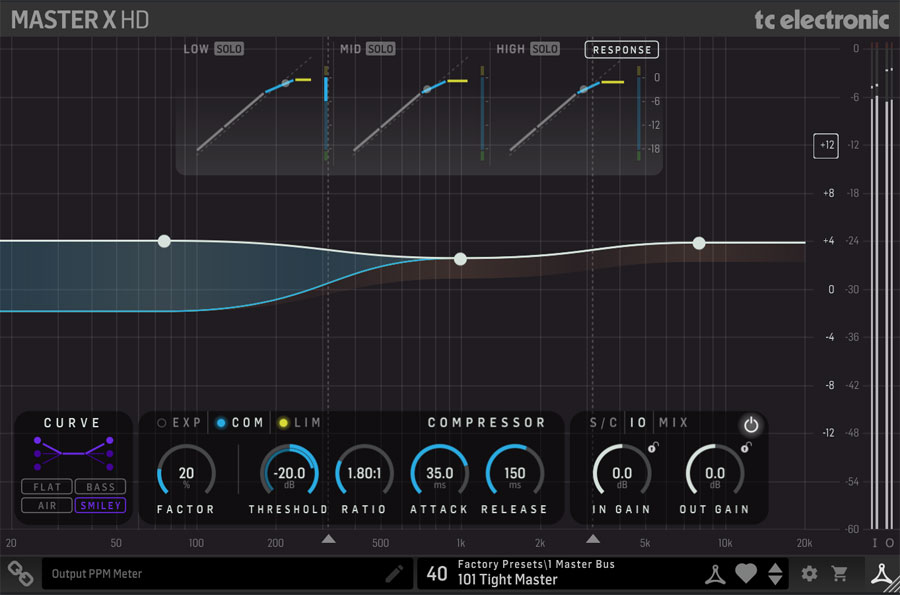Click the input meter I label
Image resolution: width=900 pixels, height=595 pixels.
[x=875, y=543]
